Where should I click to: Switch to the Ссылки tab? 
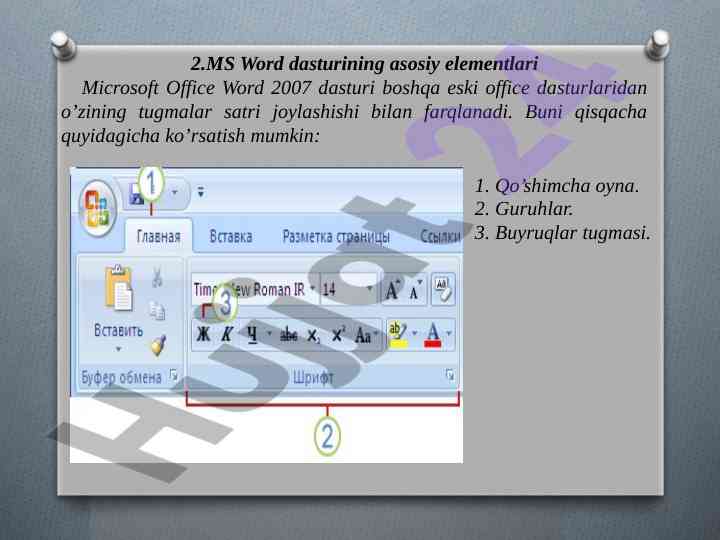point(441,236)
